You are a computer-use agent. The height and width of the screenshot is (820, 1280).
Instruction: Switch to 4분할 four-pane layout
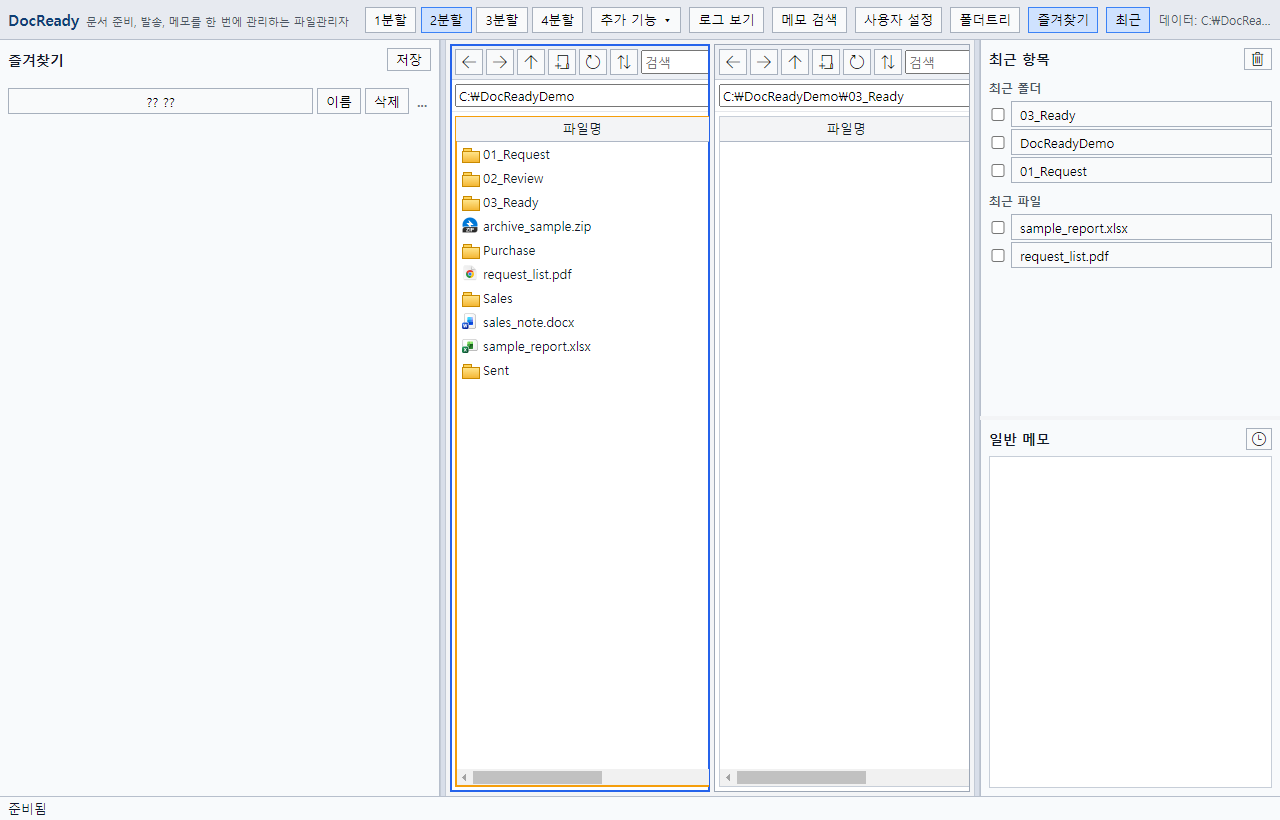click(x=558, y=20)
